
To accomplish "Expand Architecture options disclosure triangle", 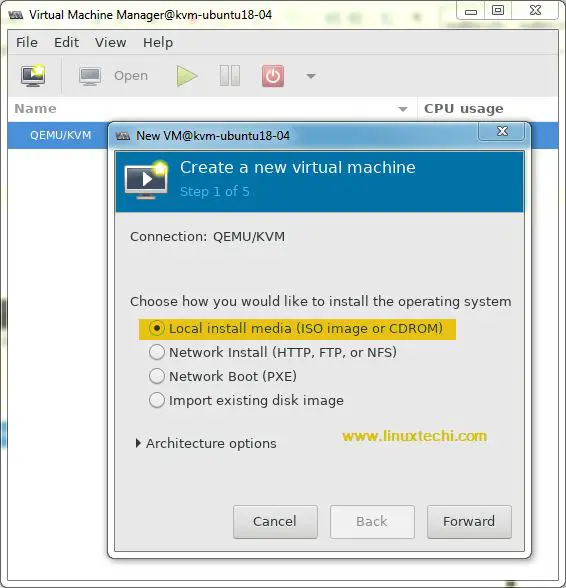I will tap(138, 443).
